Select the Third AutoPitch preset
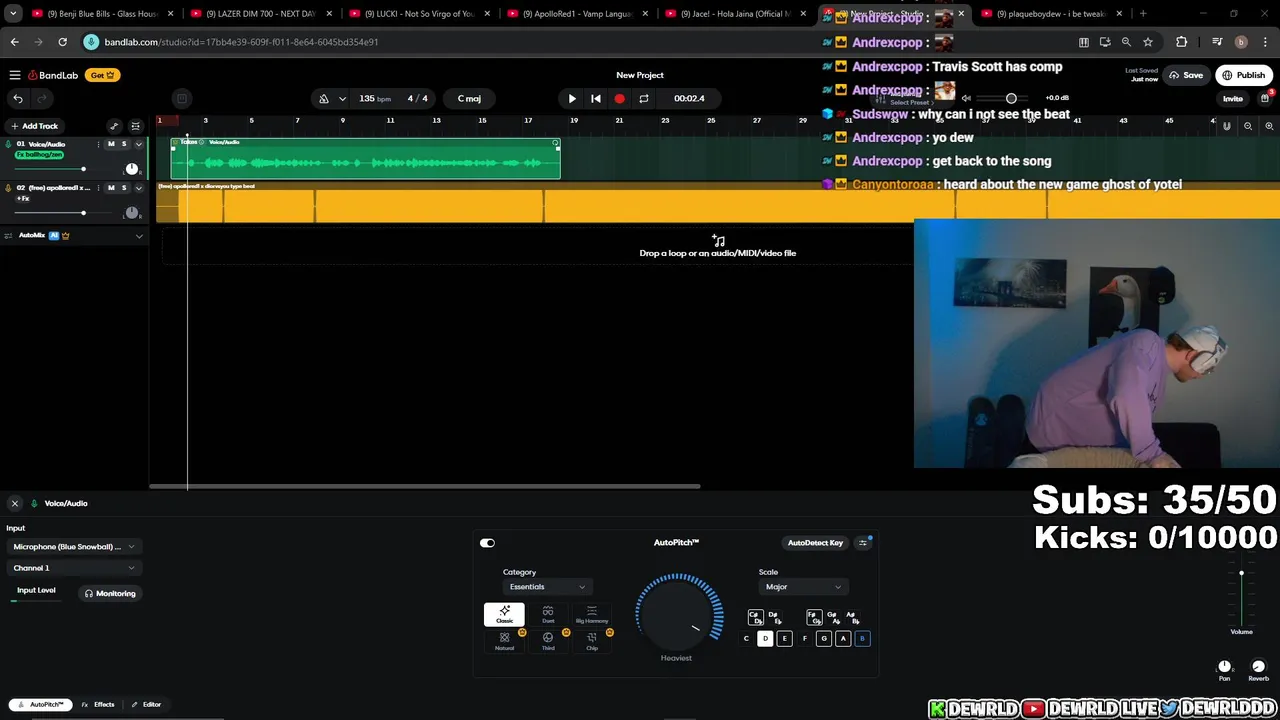The width and height of the screenshot is (1280, 720). tap(548, 641)
